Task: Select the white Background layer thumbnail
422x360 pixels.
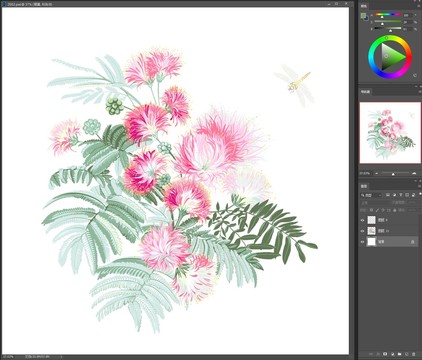Action: point(371,242)
